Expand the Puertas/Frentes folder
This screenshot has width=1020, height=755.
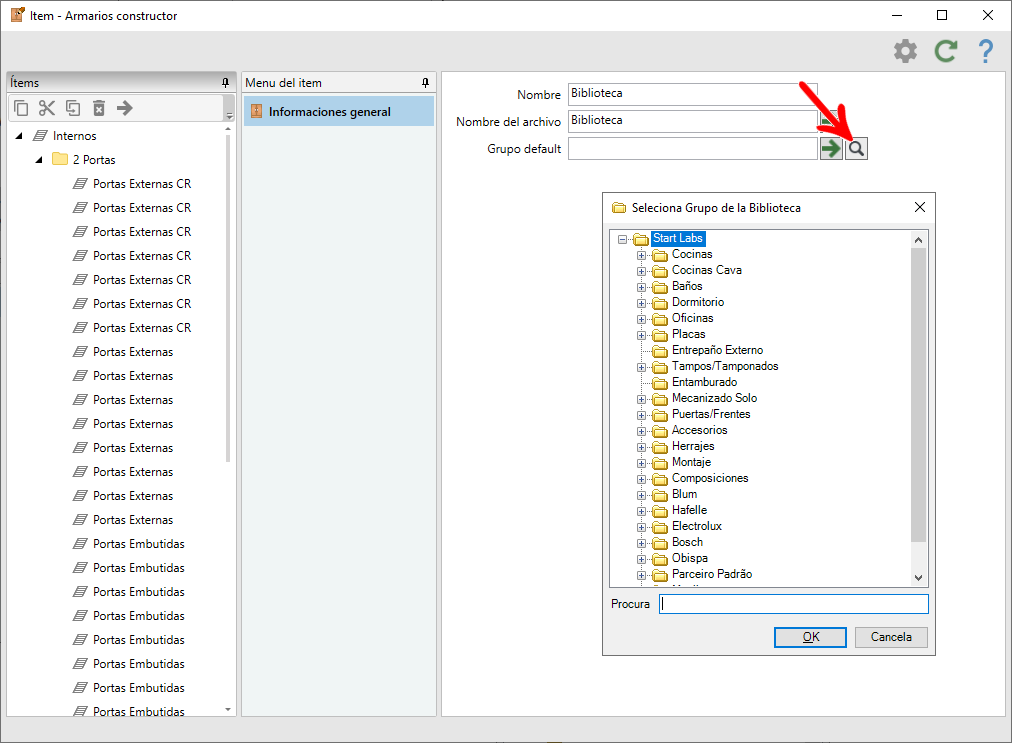coord(641,416)
